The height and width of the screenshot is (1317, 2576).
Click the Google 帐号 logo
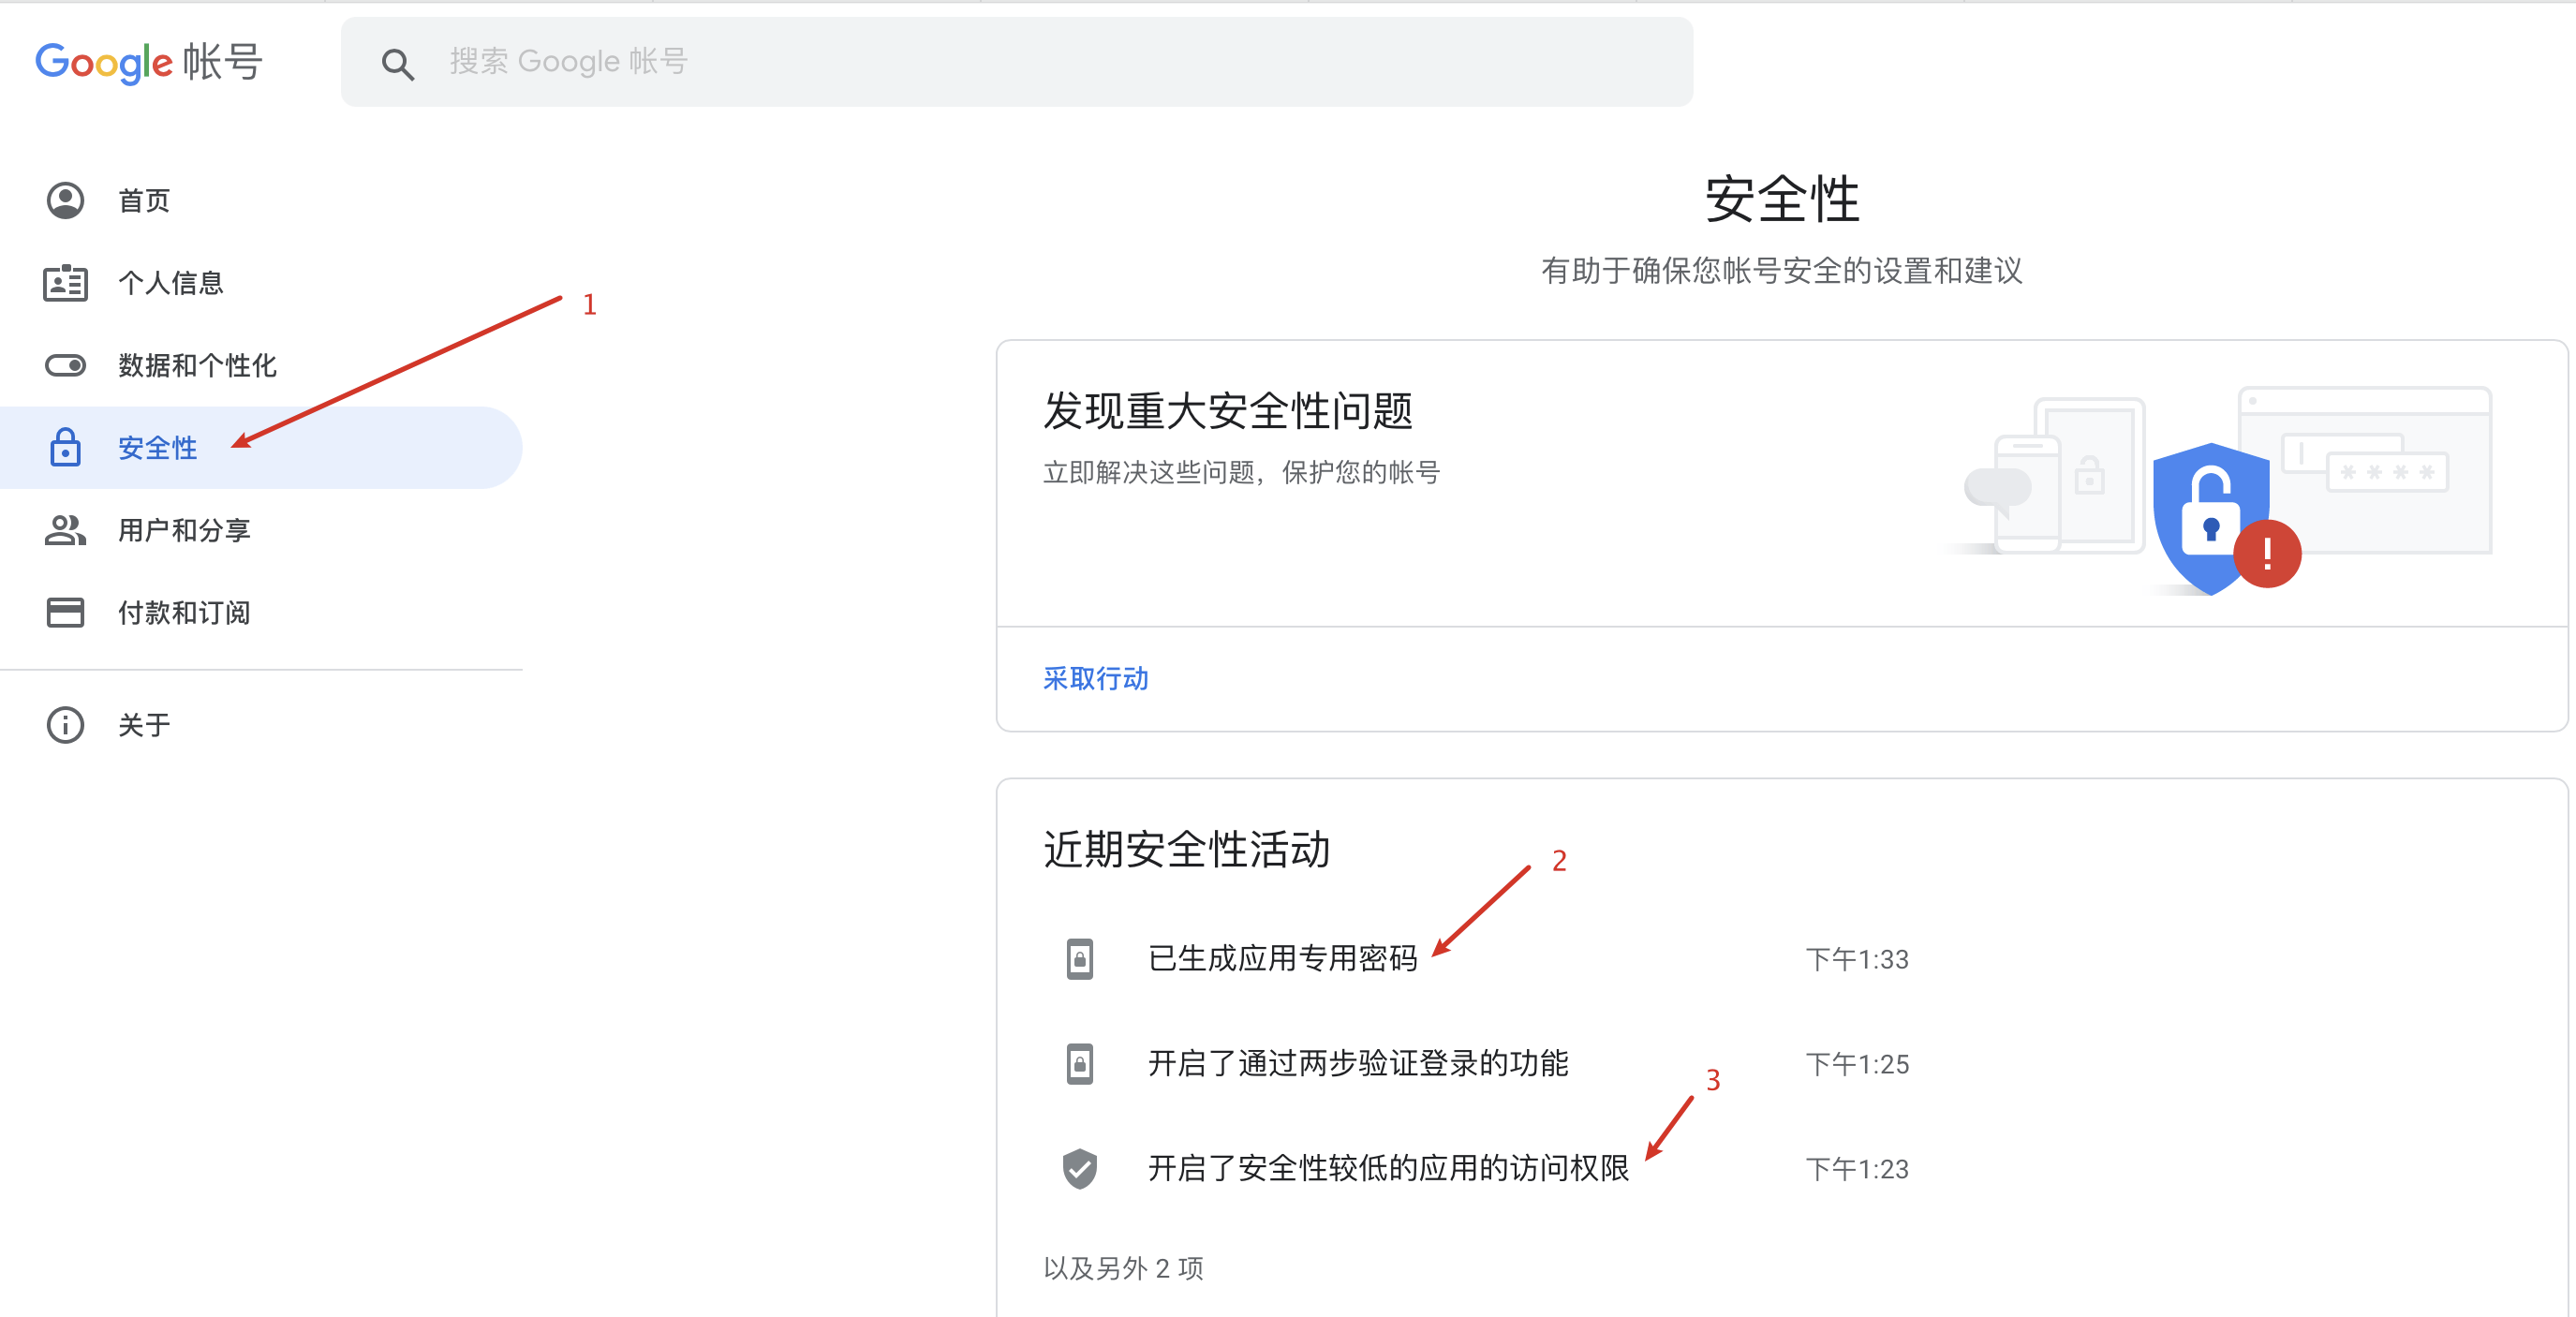(x=149, y=62)
